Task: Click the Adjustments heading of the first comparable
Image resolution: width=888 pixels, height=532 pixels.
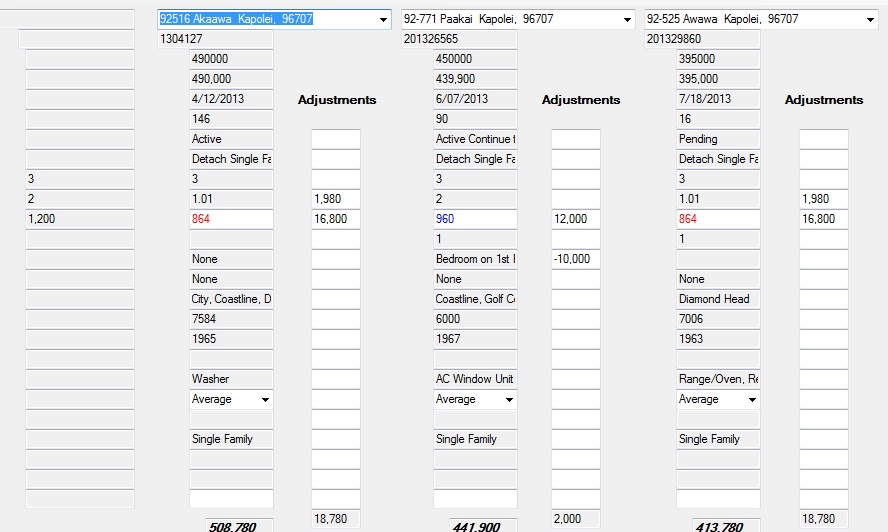Action: 337,100
